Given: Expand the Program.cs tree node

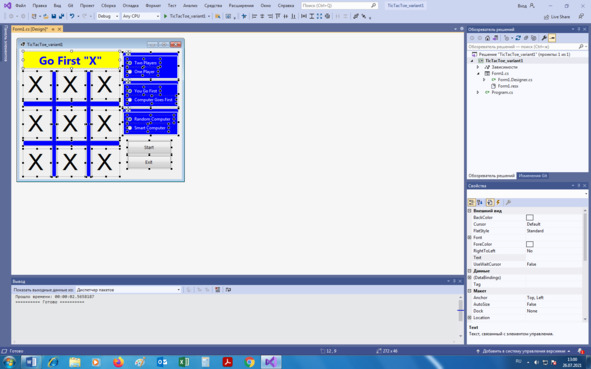Looking at the screenshot, I should pyautogui.click(x=478, y=92).
